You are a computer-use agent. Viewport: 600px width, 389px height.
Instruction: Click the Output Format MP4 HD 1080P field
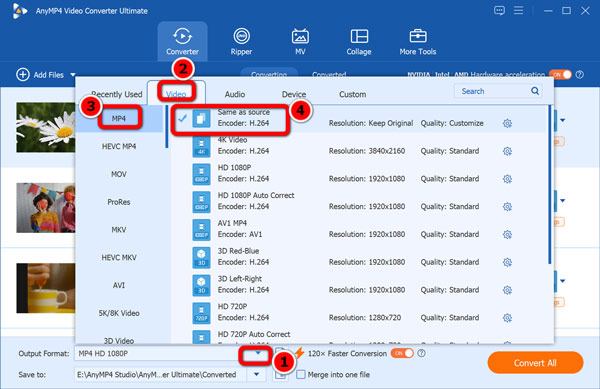click(161, 353)
